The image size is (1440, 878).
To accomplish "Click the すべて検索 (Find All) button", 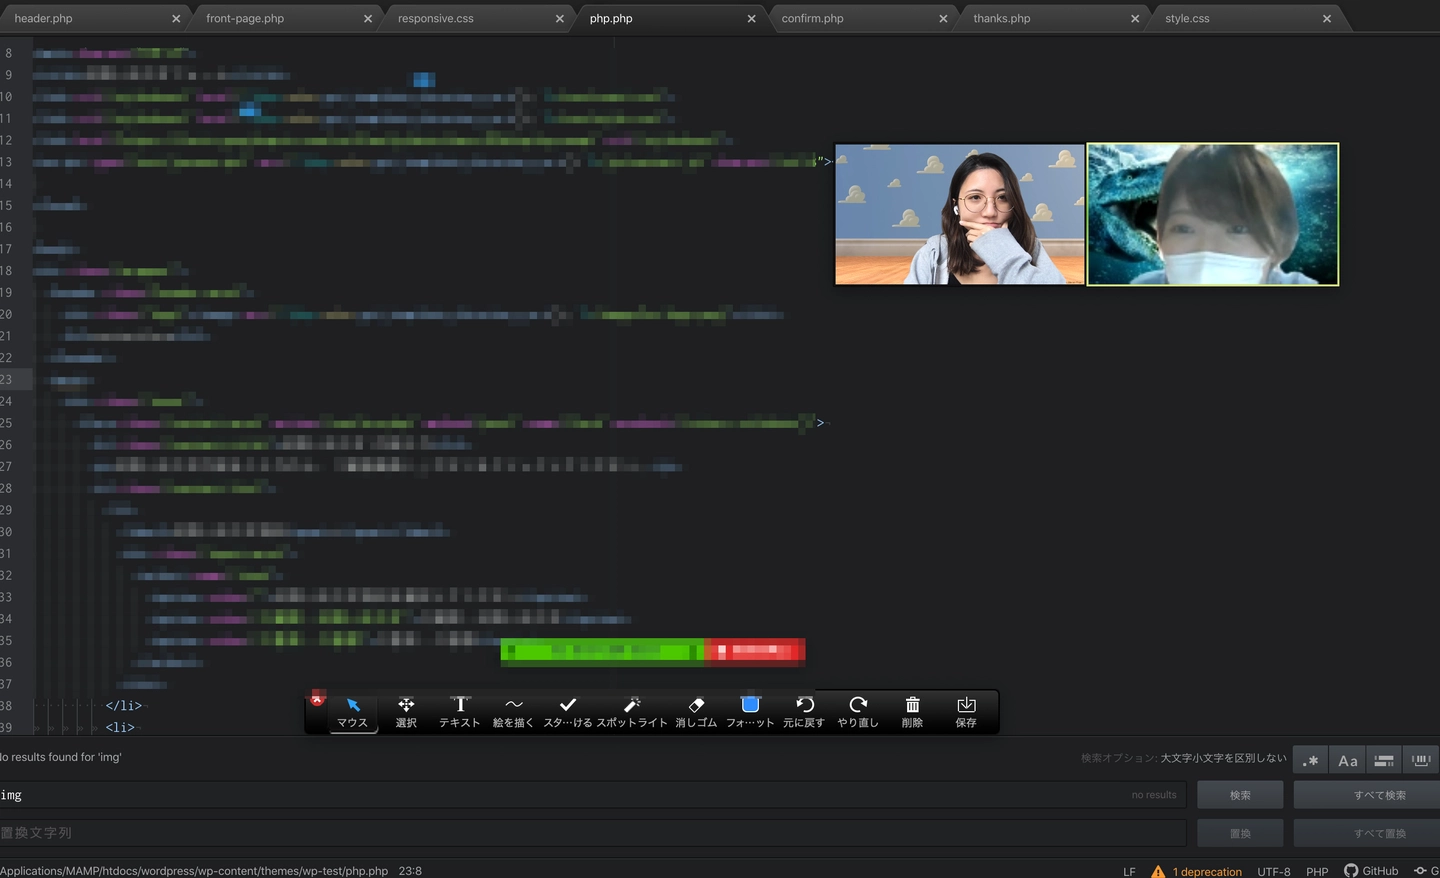I will 1379,795.
